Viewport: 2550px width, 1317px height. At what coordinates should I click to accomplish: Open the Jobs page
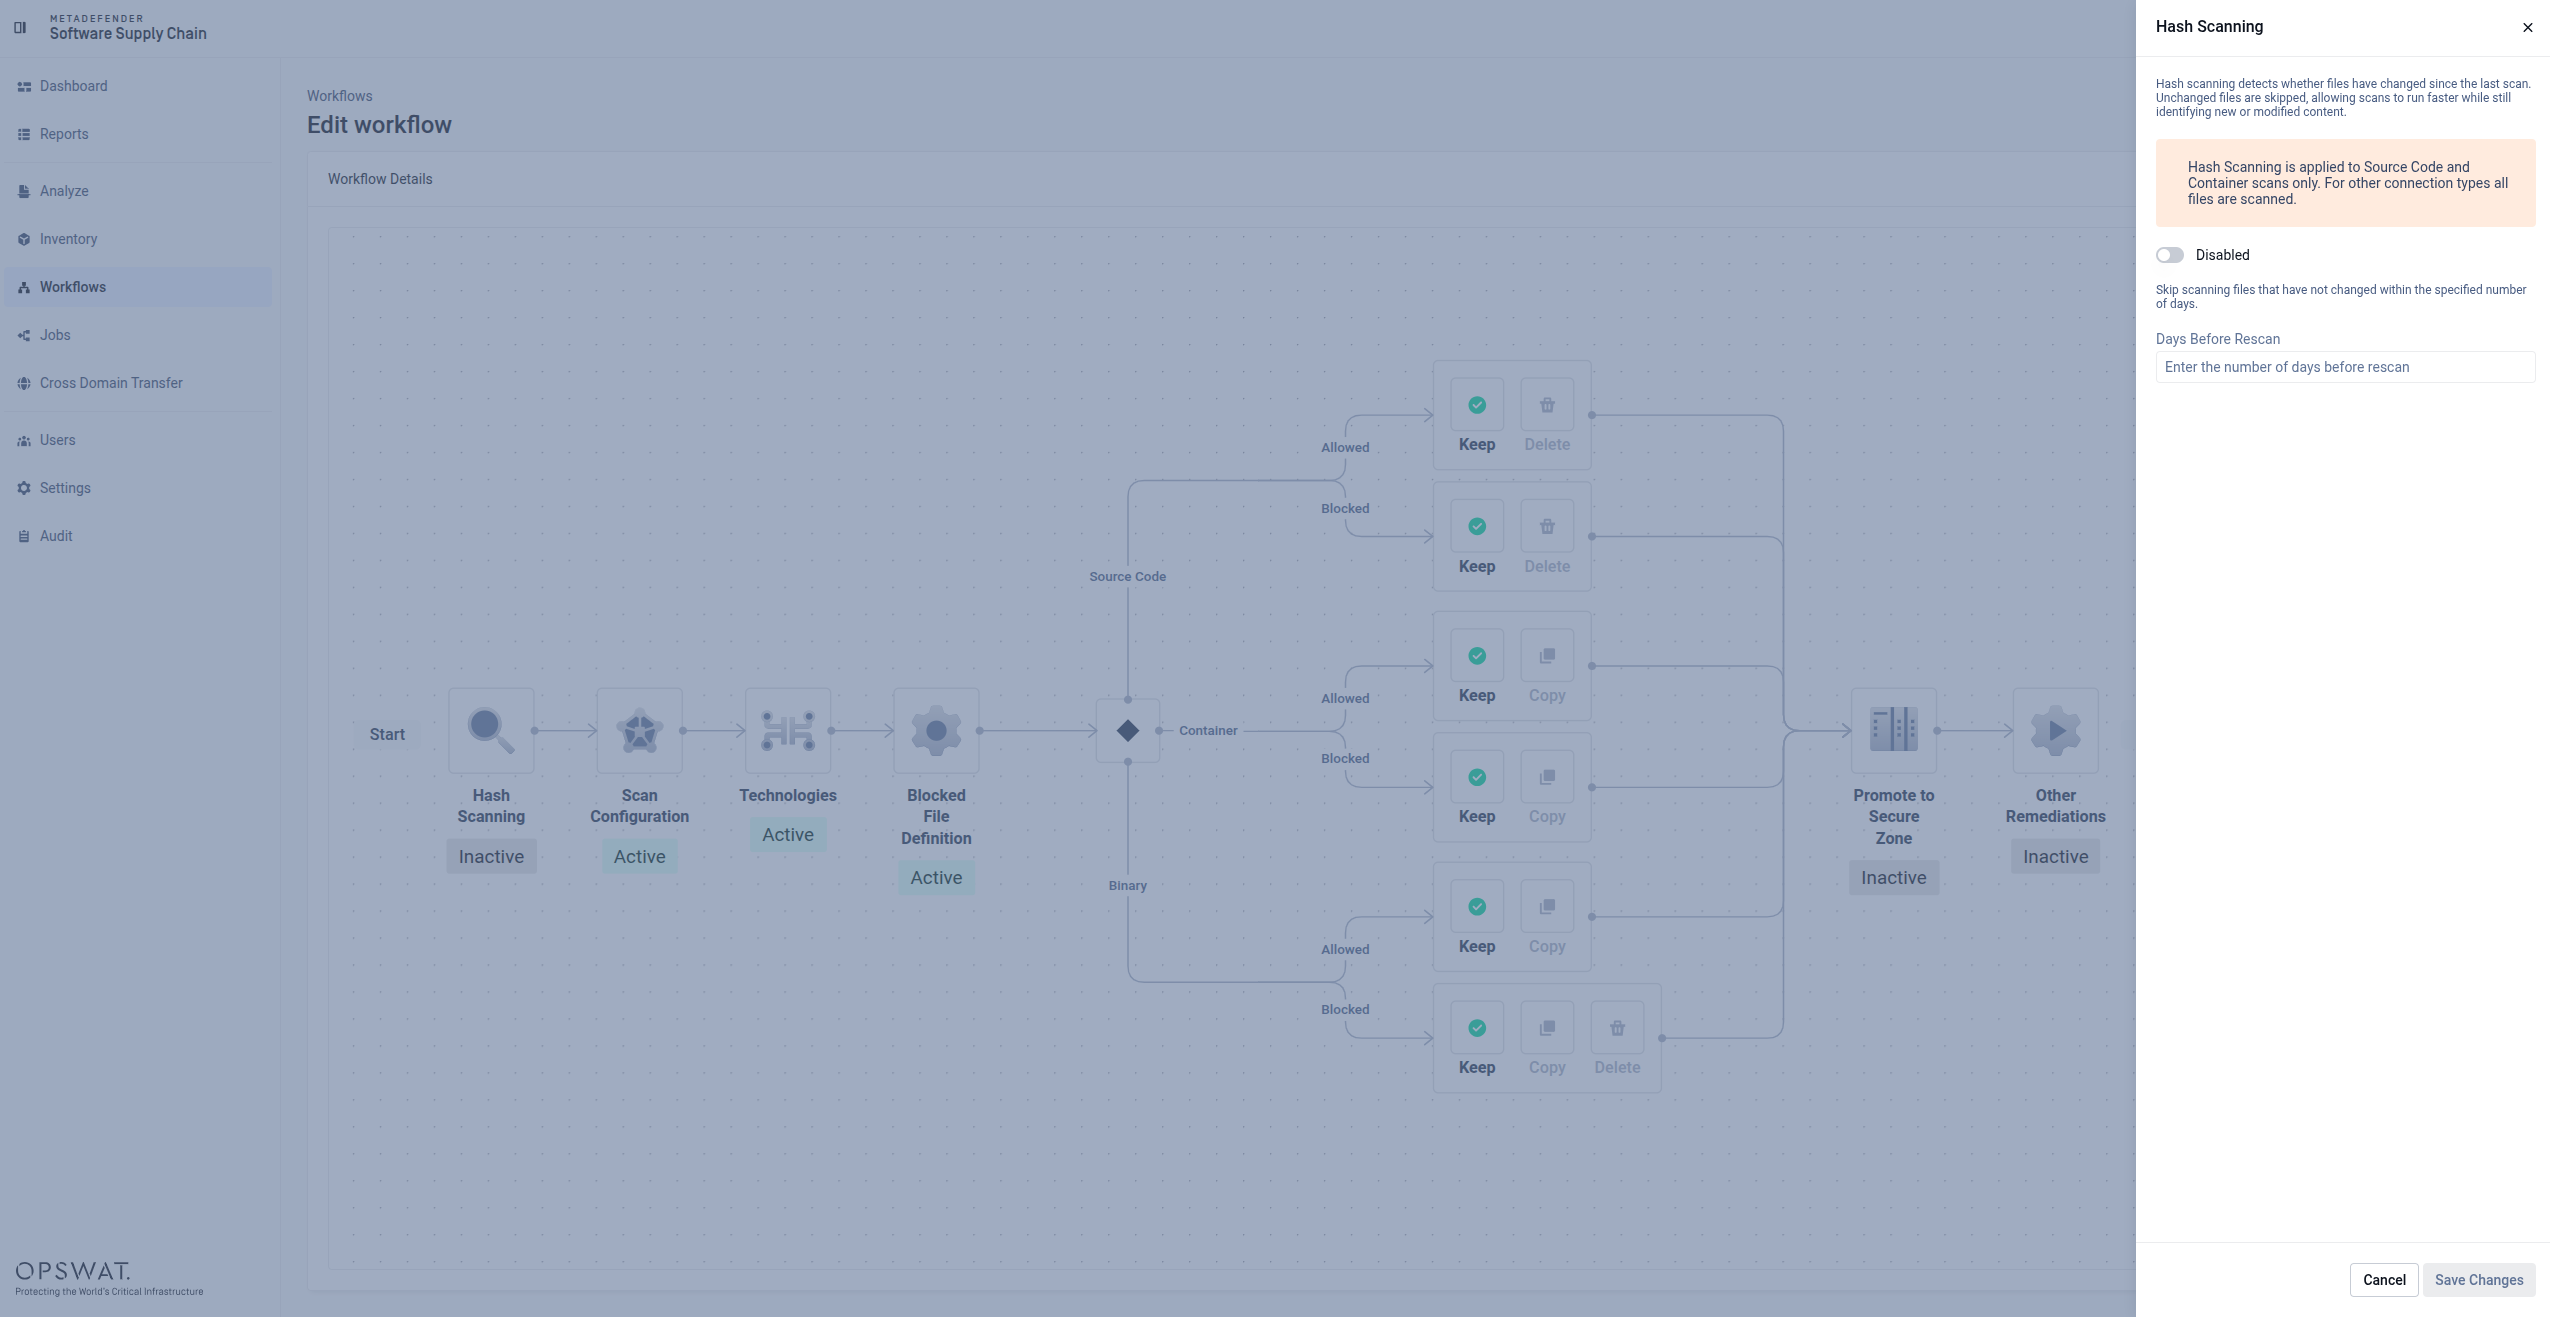coord(138,335)
